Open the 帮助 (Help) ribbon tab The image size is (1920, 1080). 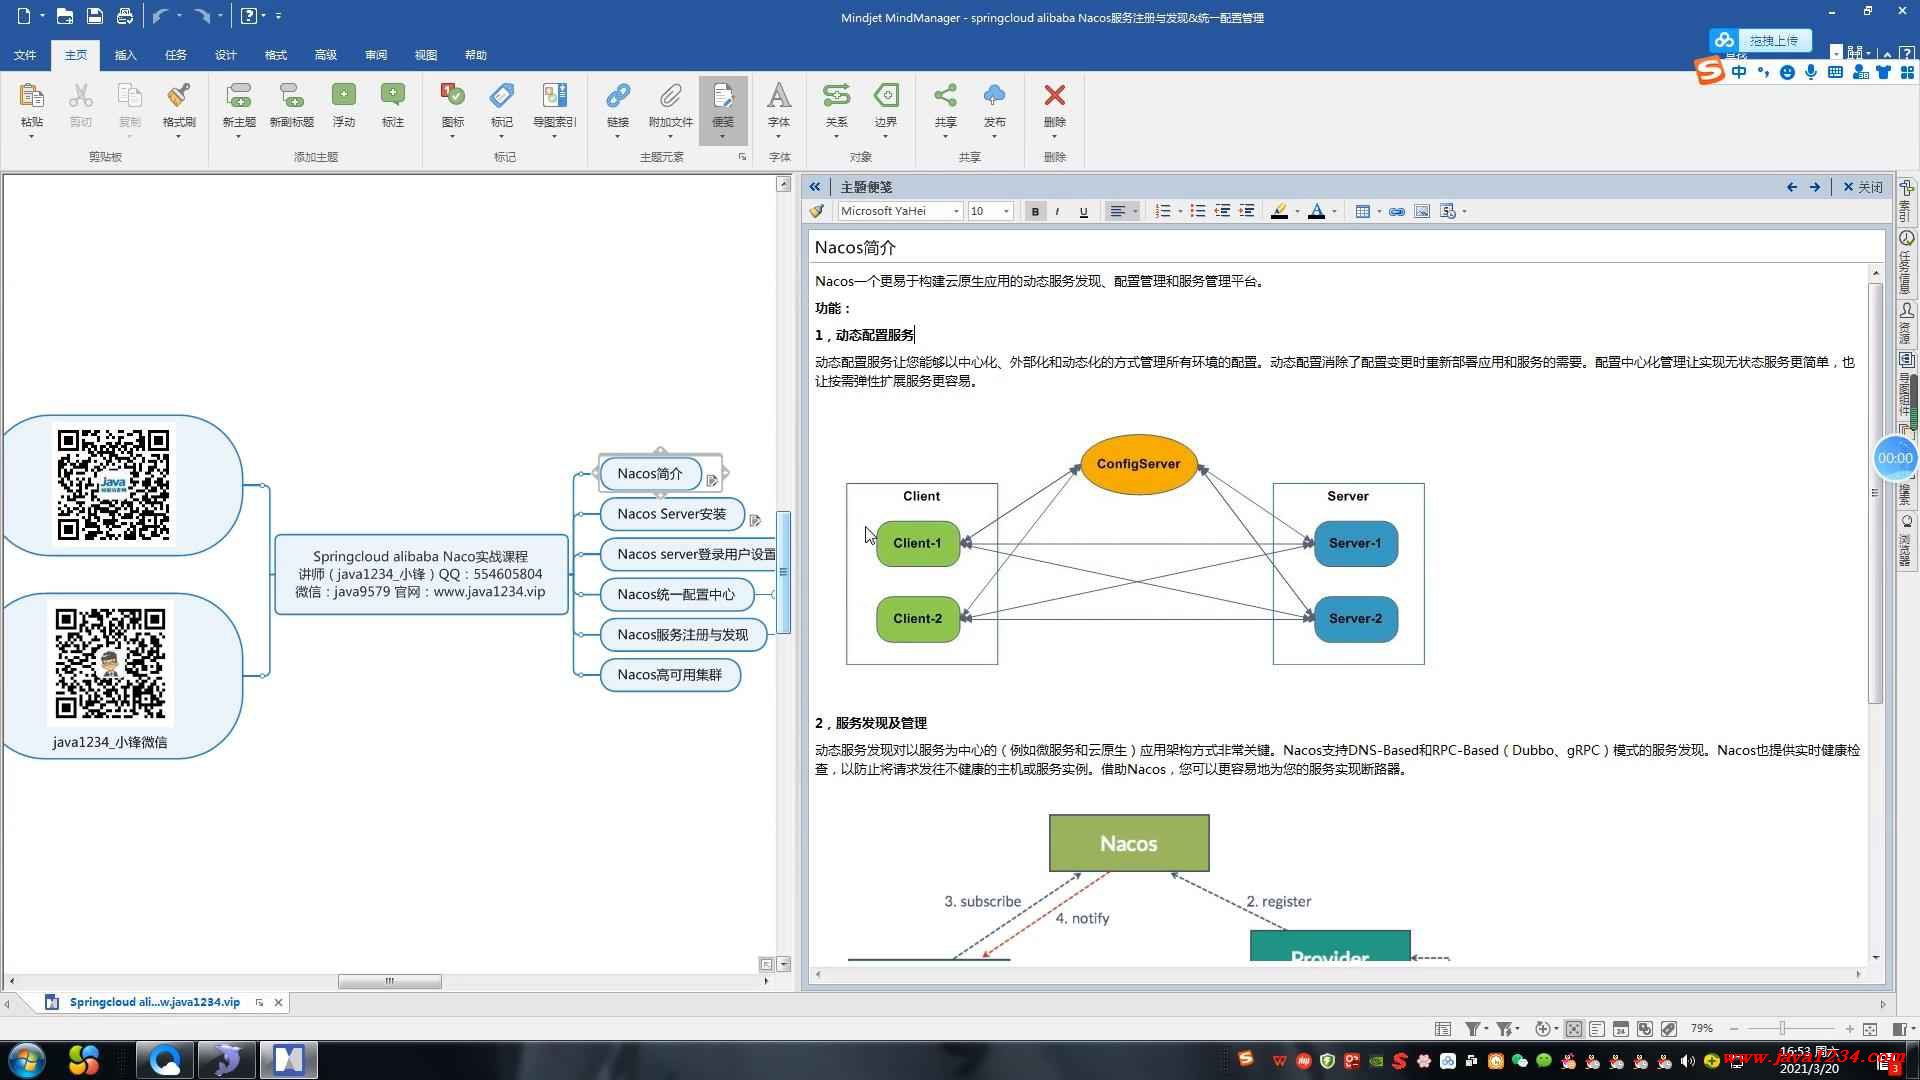pos(475,55)
